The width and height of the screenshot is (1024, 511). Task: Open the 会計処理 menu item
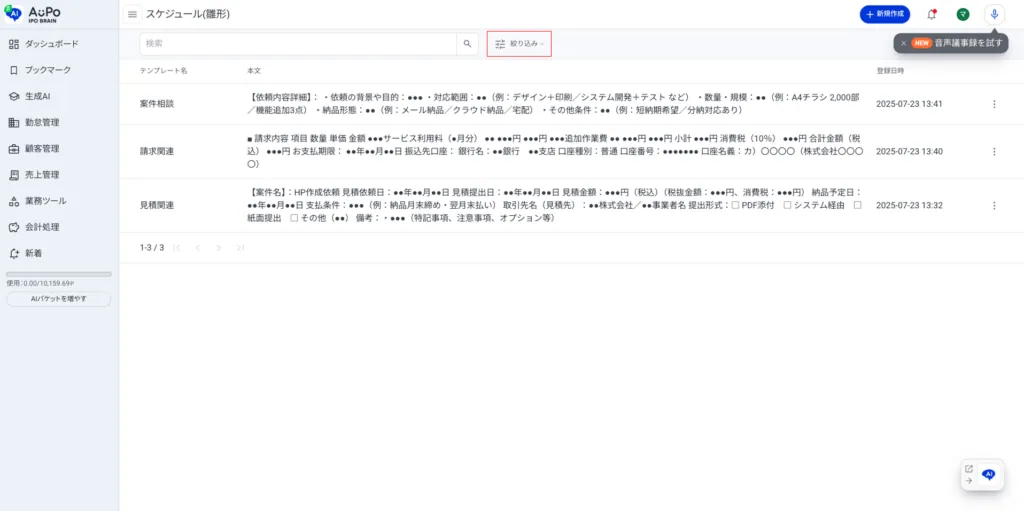pos(59,227)
